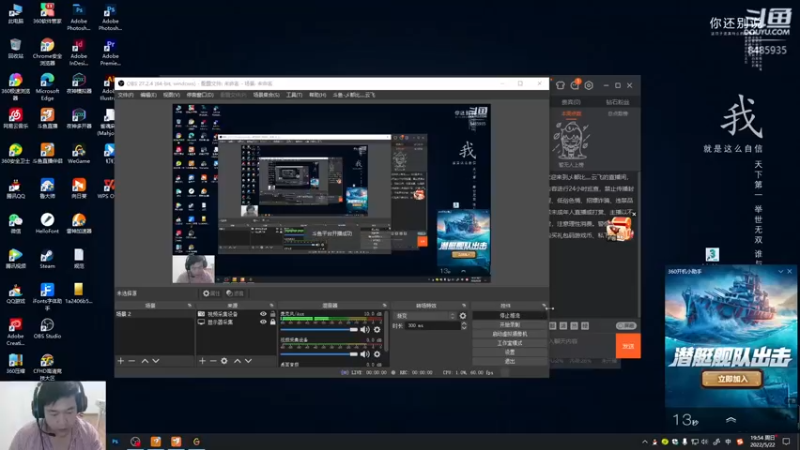
Task: Open the 工具(T) menu in OBS
Action: coord(294,95)
